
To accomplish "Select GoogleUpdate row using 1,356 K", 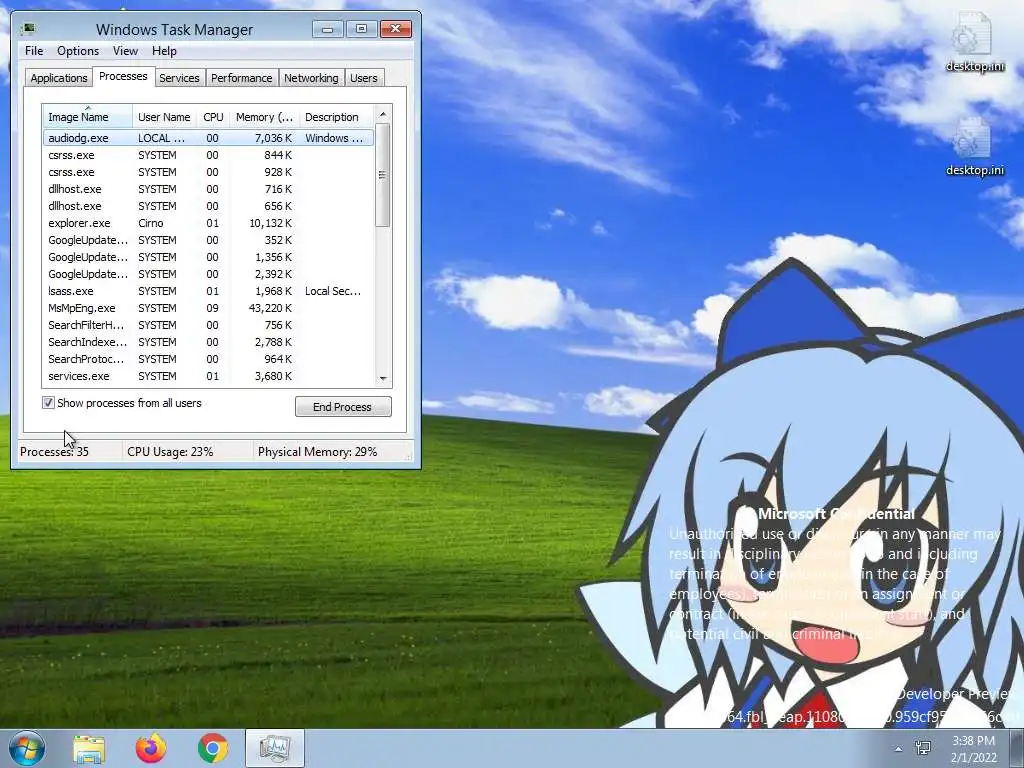I will pos(208,257).
